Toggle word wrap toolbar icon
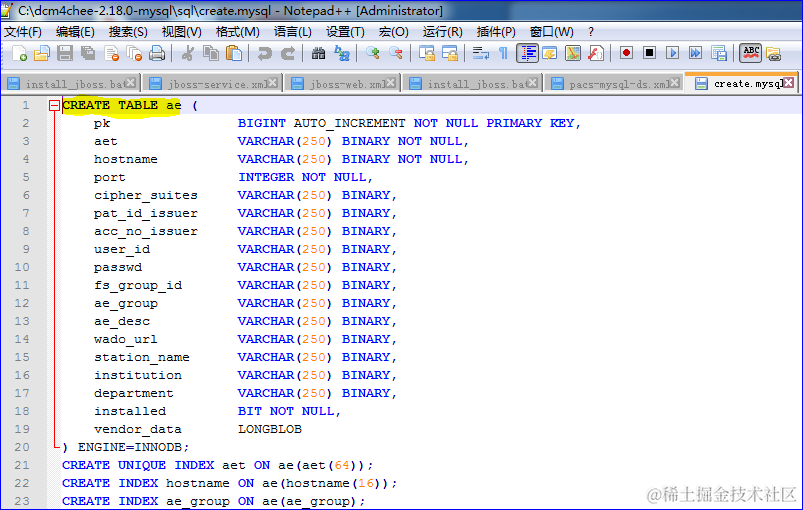 (x=480, y=53)
